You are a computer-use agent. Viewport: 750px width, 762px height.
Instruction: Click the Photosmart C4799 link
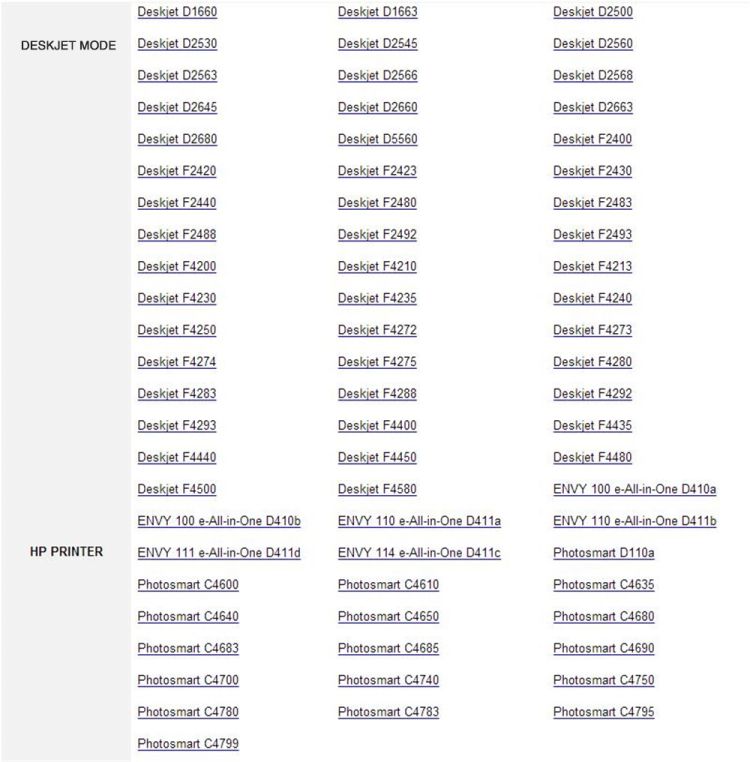[188, 744]
